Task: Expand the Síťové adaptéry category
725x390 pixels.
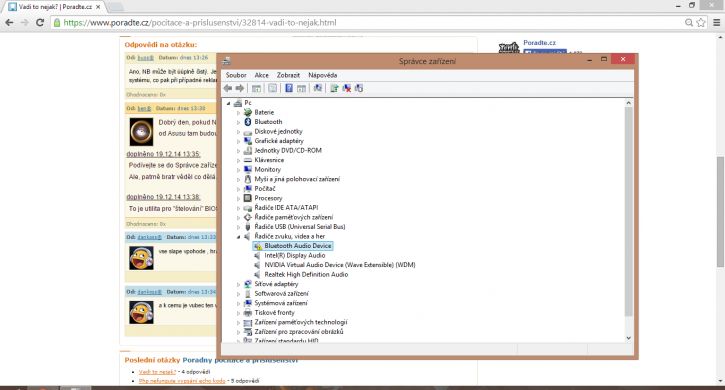Action: (x=239, y=284)
